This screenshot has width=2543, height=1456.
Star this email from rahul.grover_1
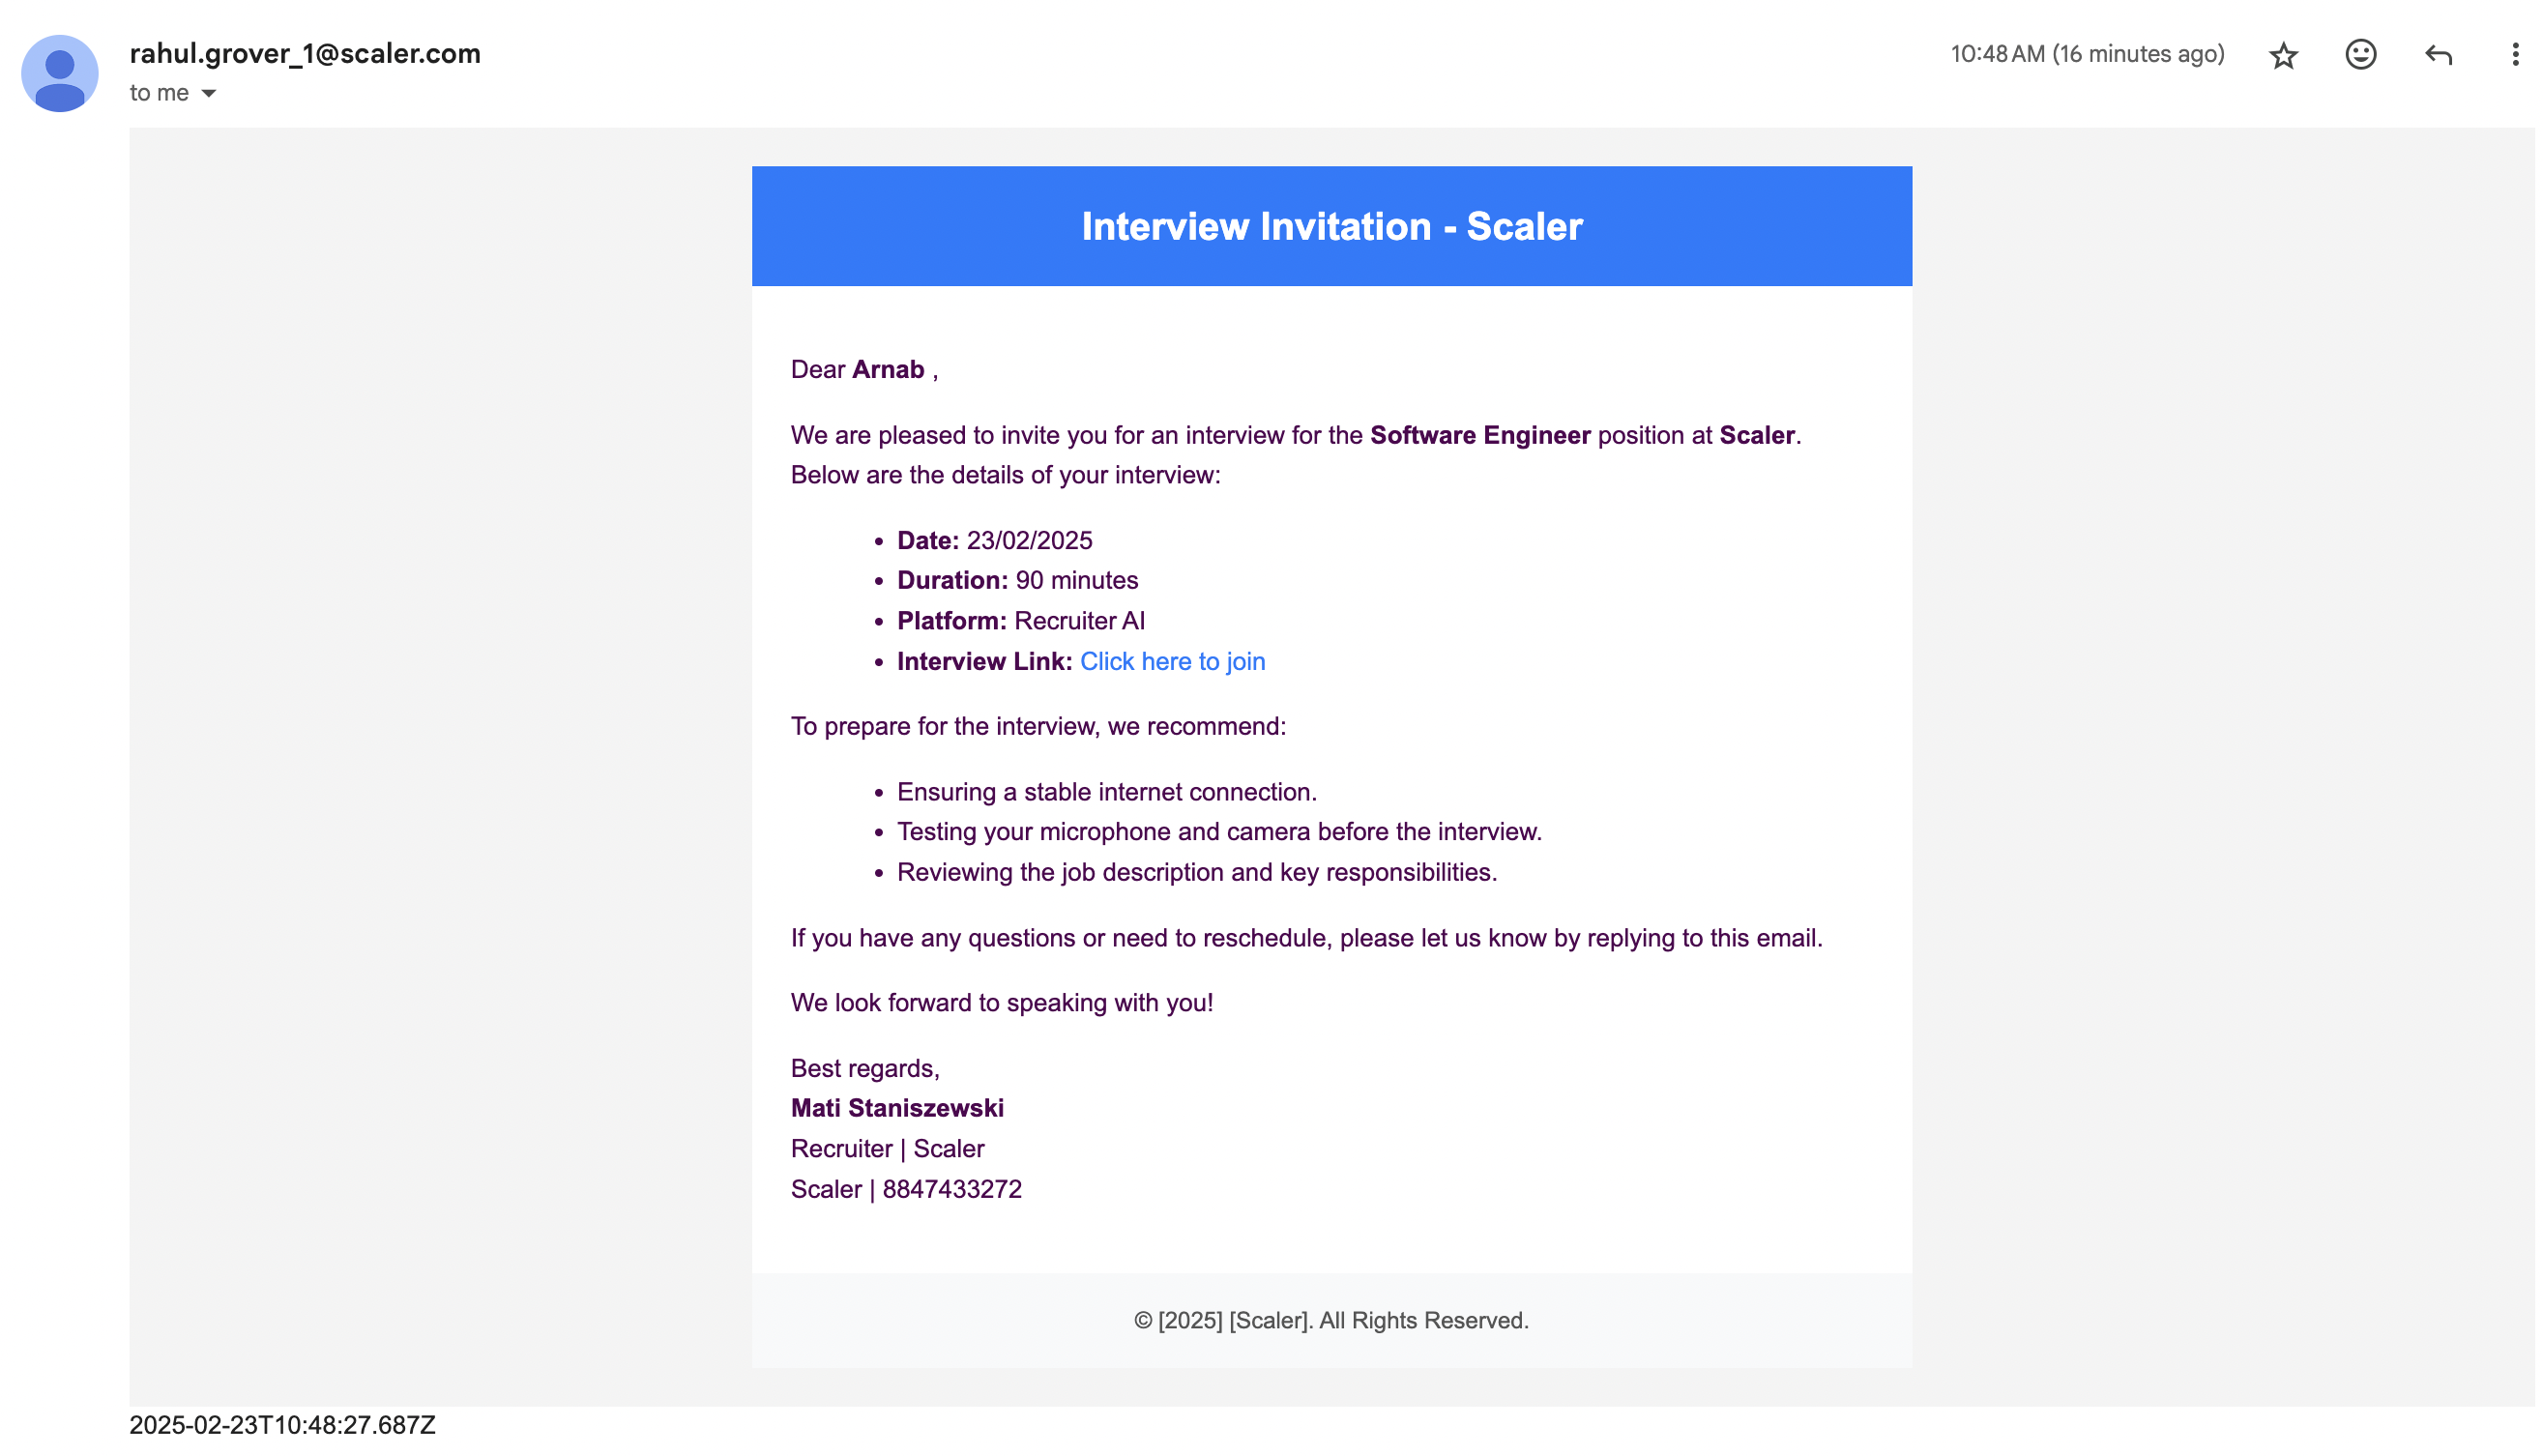[x=2282, y=55]
